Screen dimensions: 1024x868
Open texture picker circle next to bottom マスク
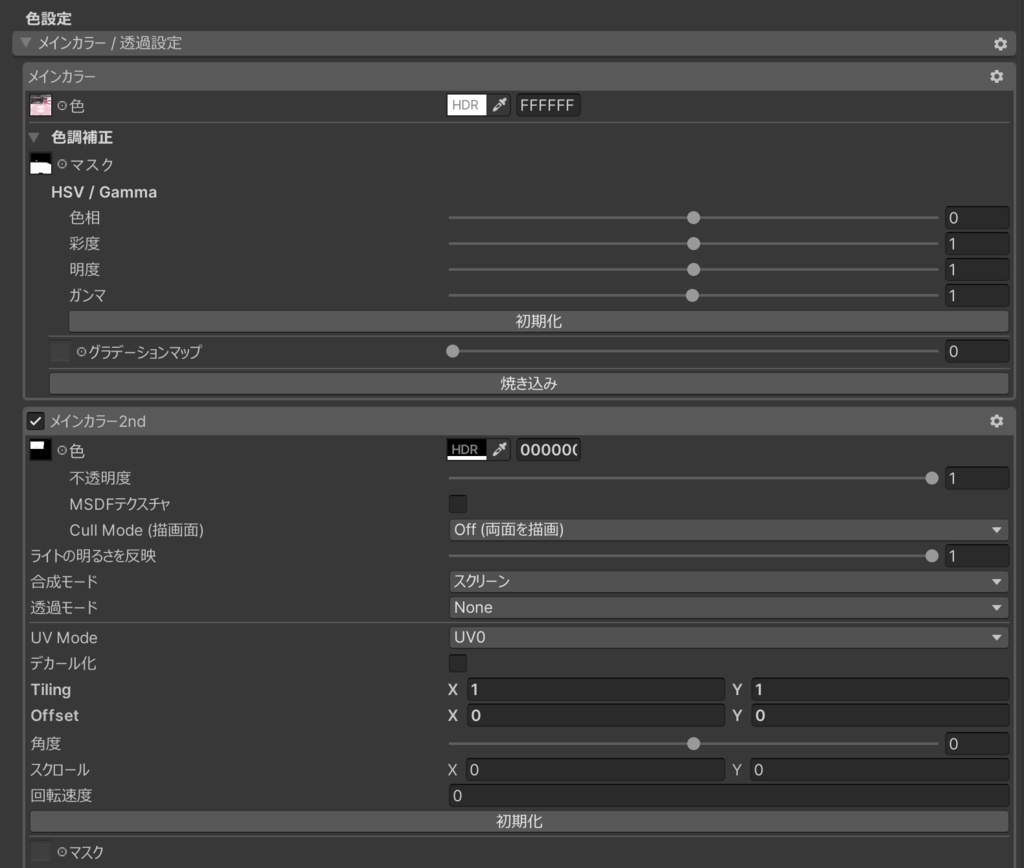coord(62,852)
